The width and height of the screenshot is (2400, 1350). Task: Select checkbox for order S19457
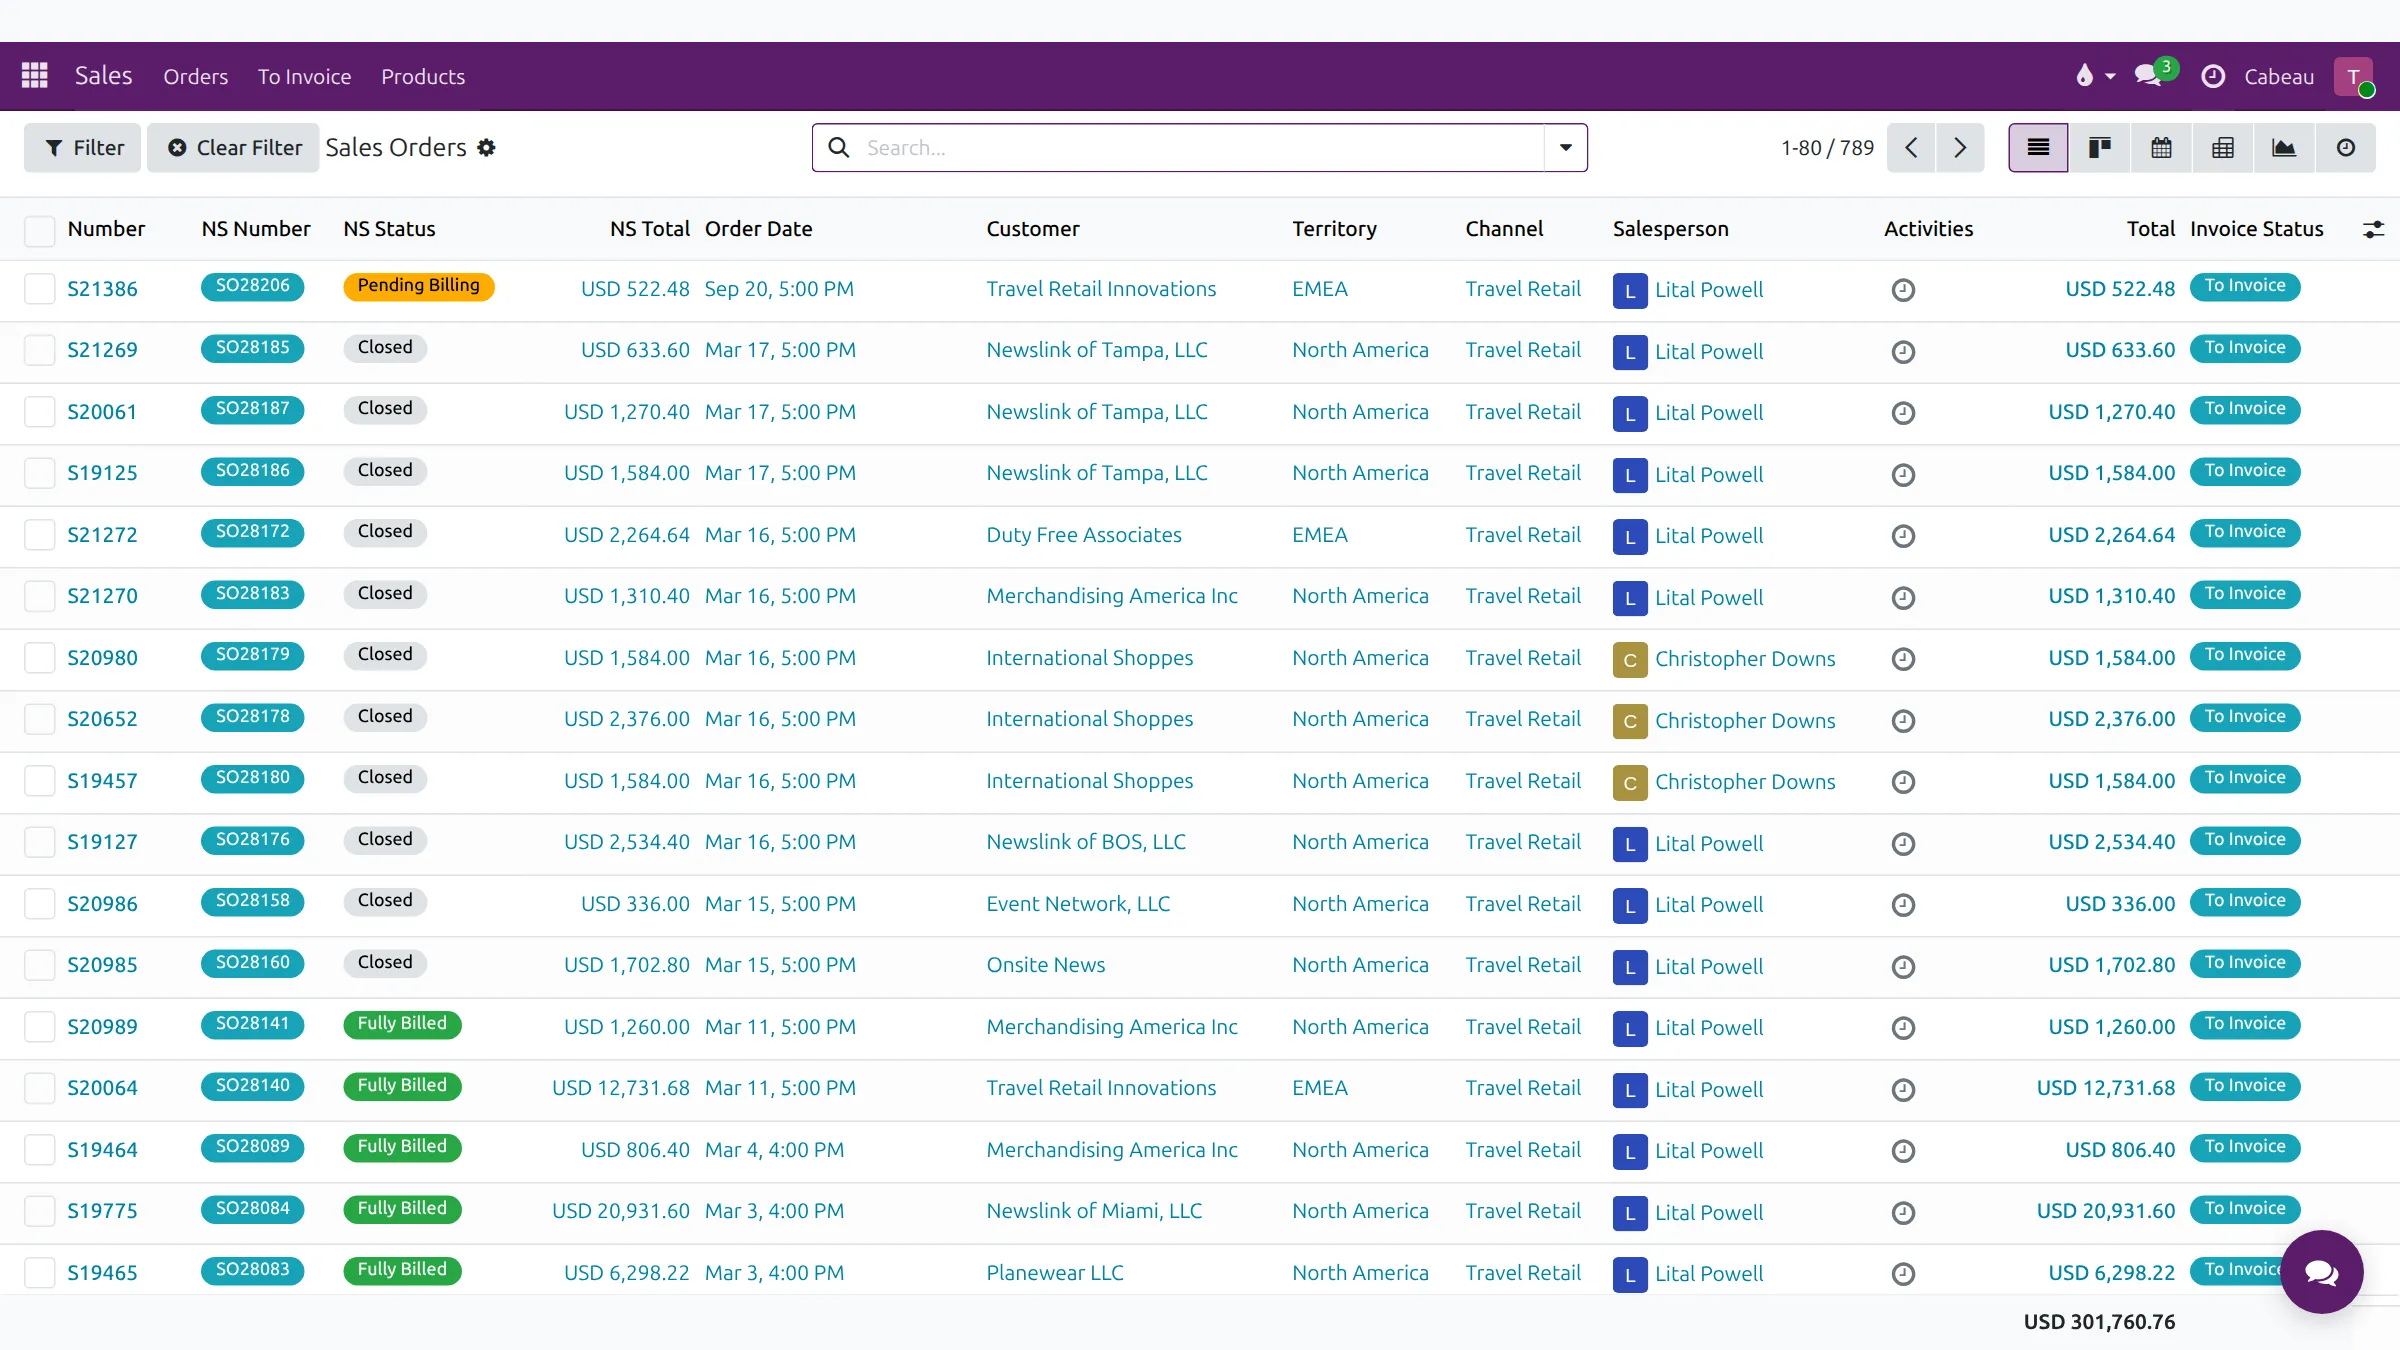(x=39, y=782)
